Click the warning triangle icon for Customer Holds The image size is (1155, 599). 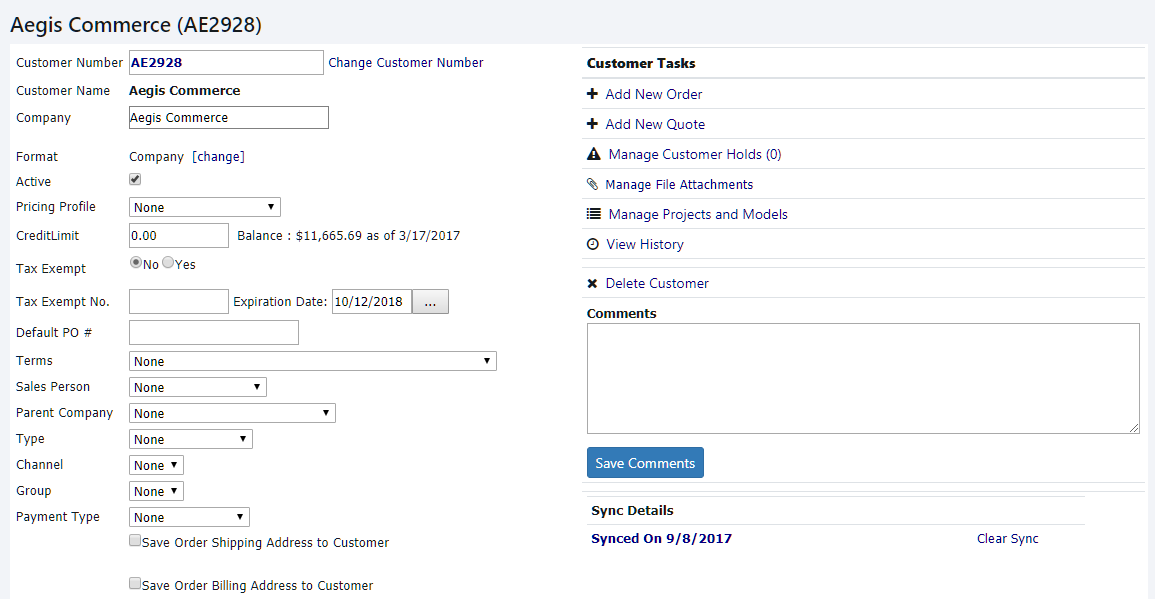point(594,154)
